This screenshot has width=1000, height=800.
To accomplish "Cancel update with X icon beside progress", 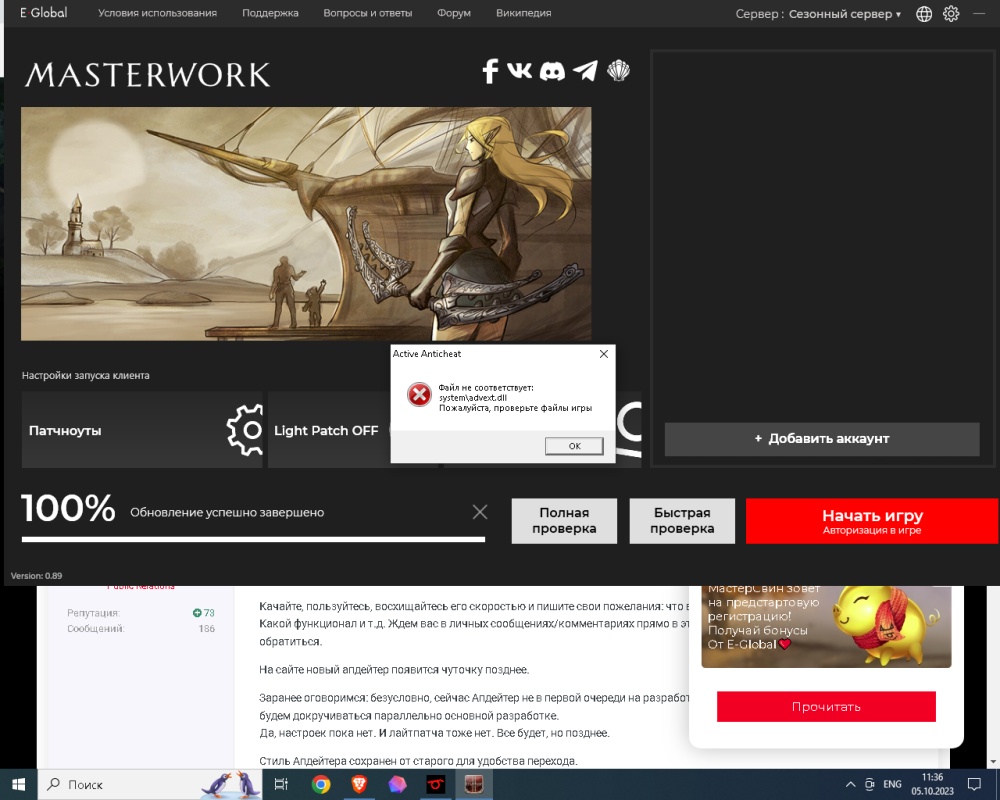I will 480,512.
